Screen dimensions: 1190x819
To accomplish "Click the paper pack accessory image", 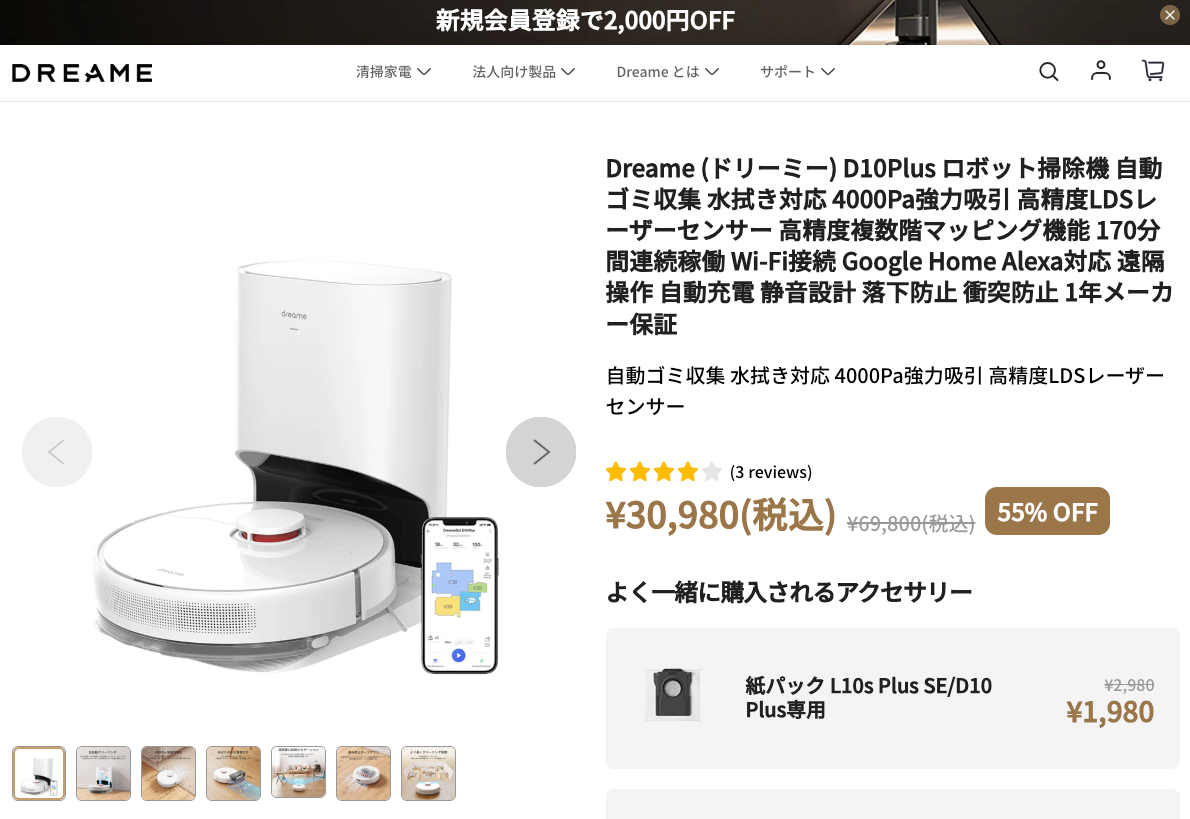I will pos(672,695).
